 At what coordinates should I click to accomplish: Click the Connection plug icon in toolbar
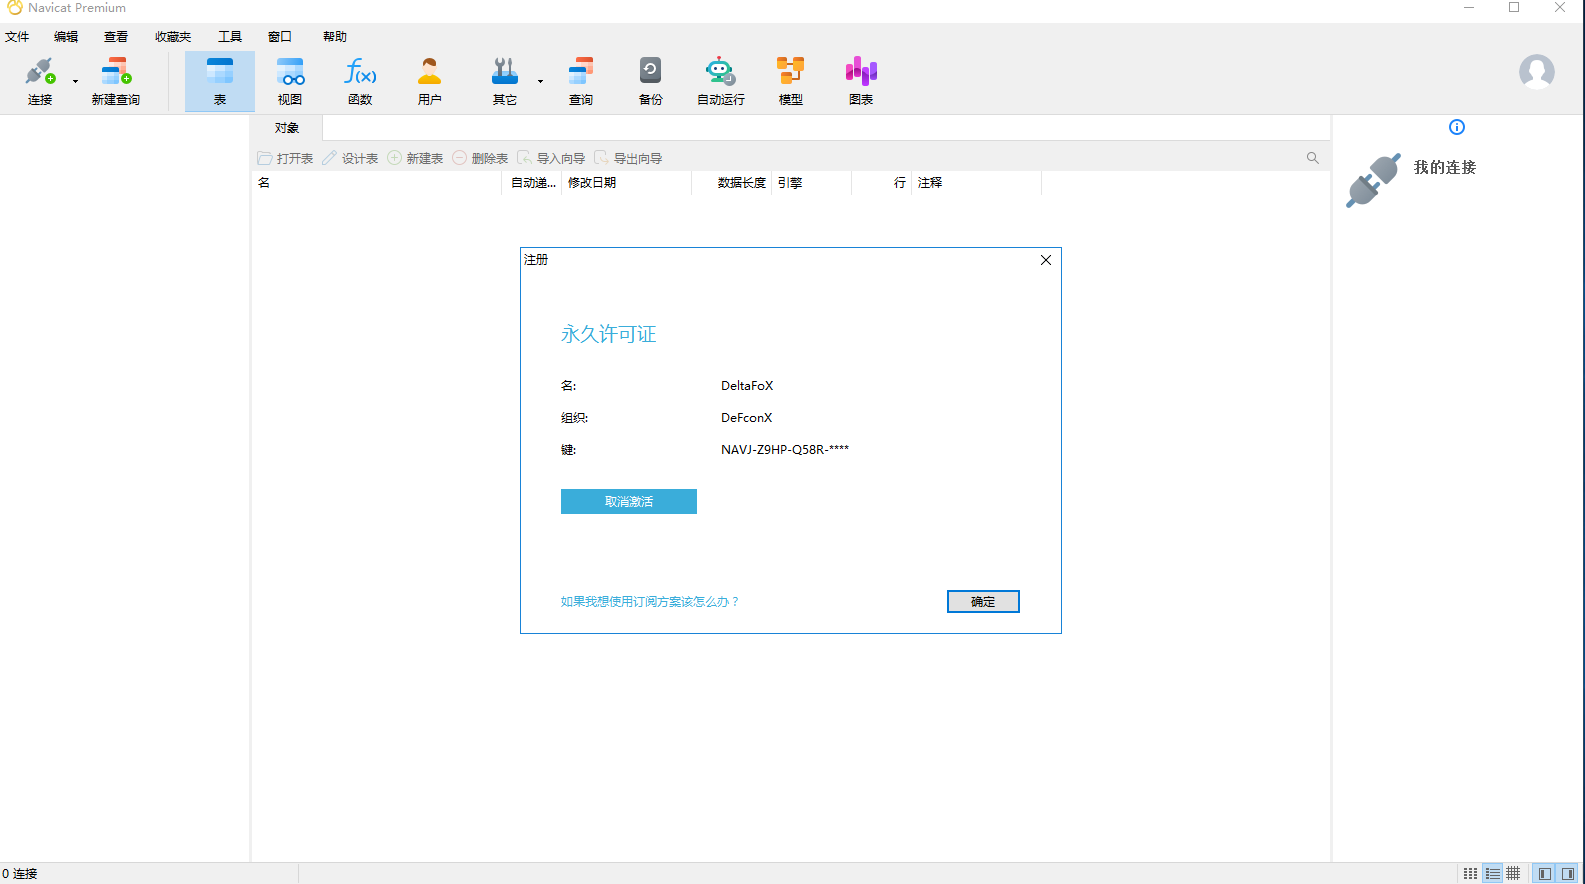[39, 73]
